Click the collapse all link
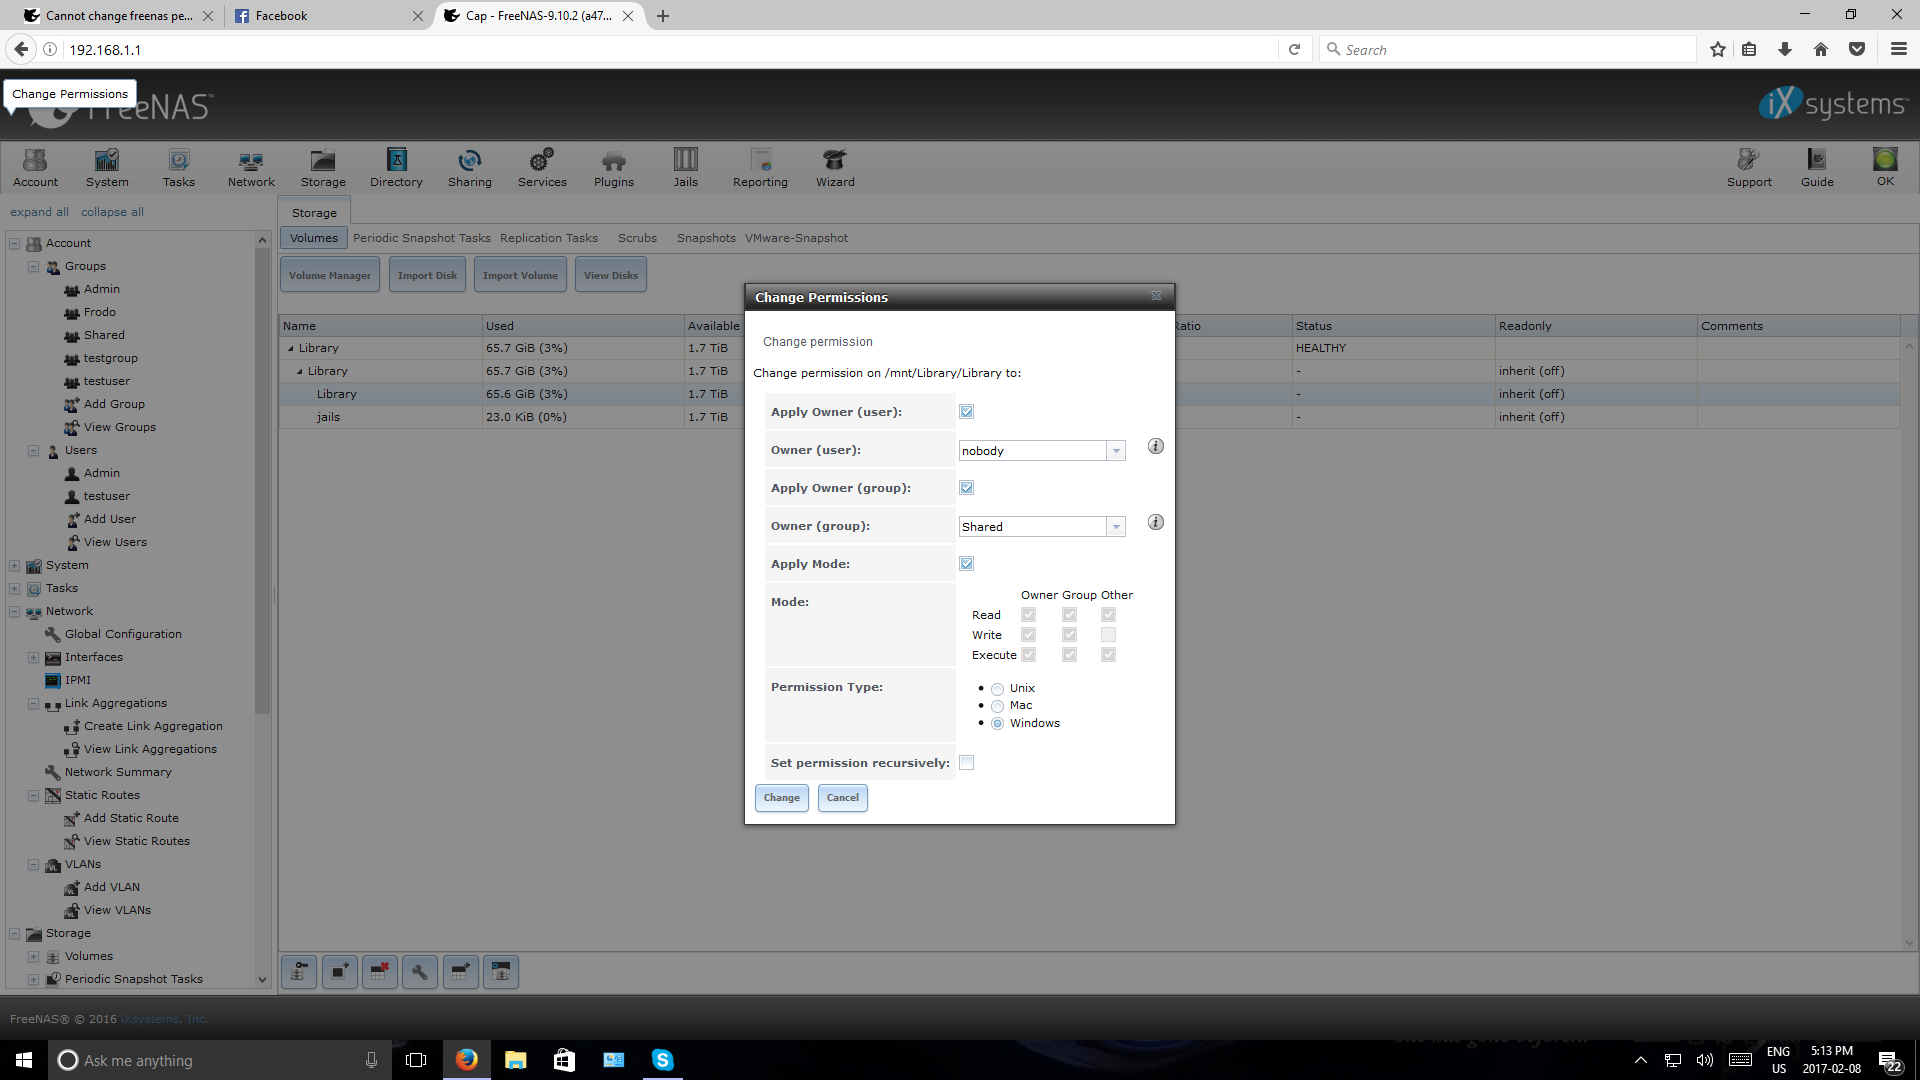 [112, 212]
